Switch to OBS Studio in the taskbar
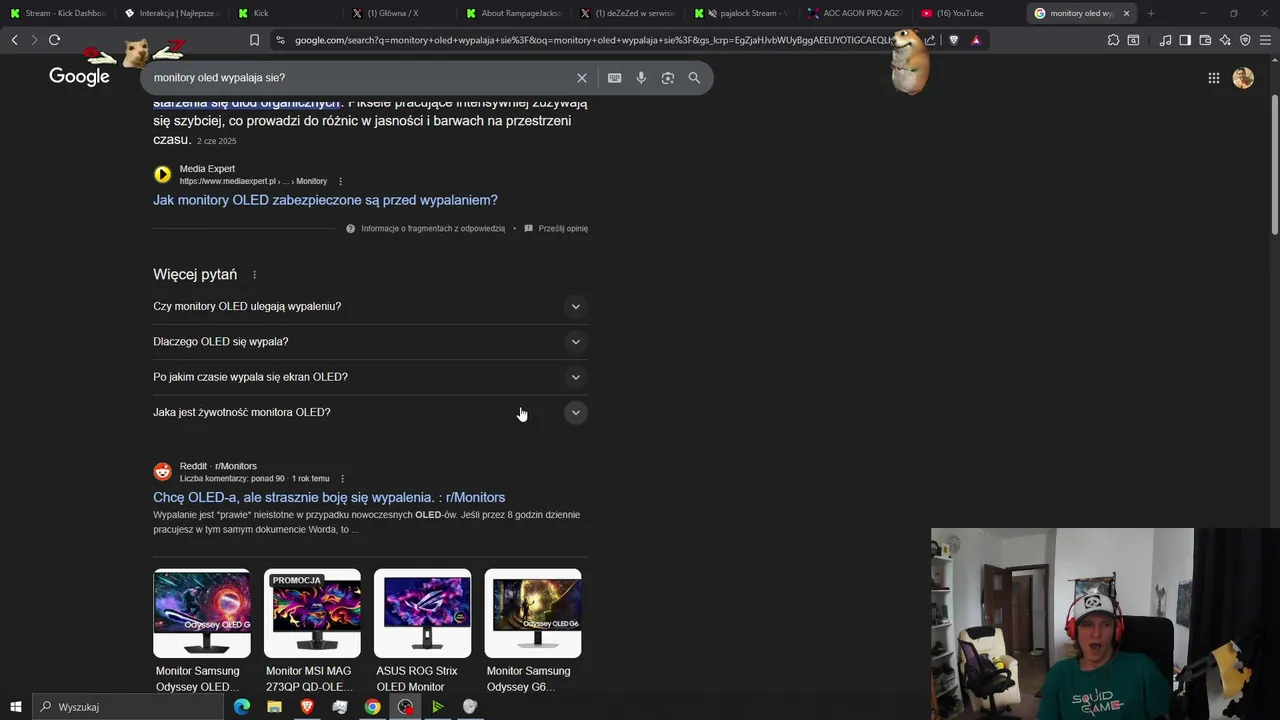This screenshot has height=720, width=1280. point(405,707)
